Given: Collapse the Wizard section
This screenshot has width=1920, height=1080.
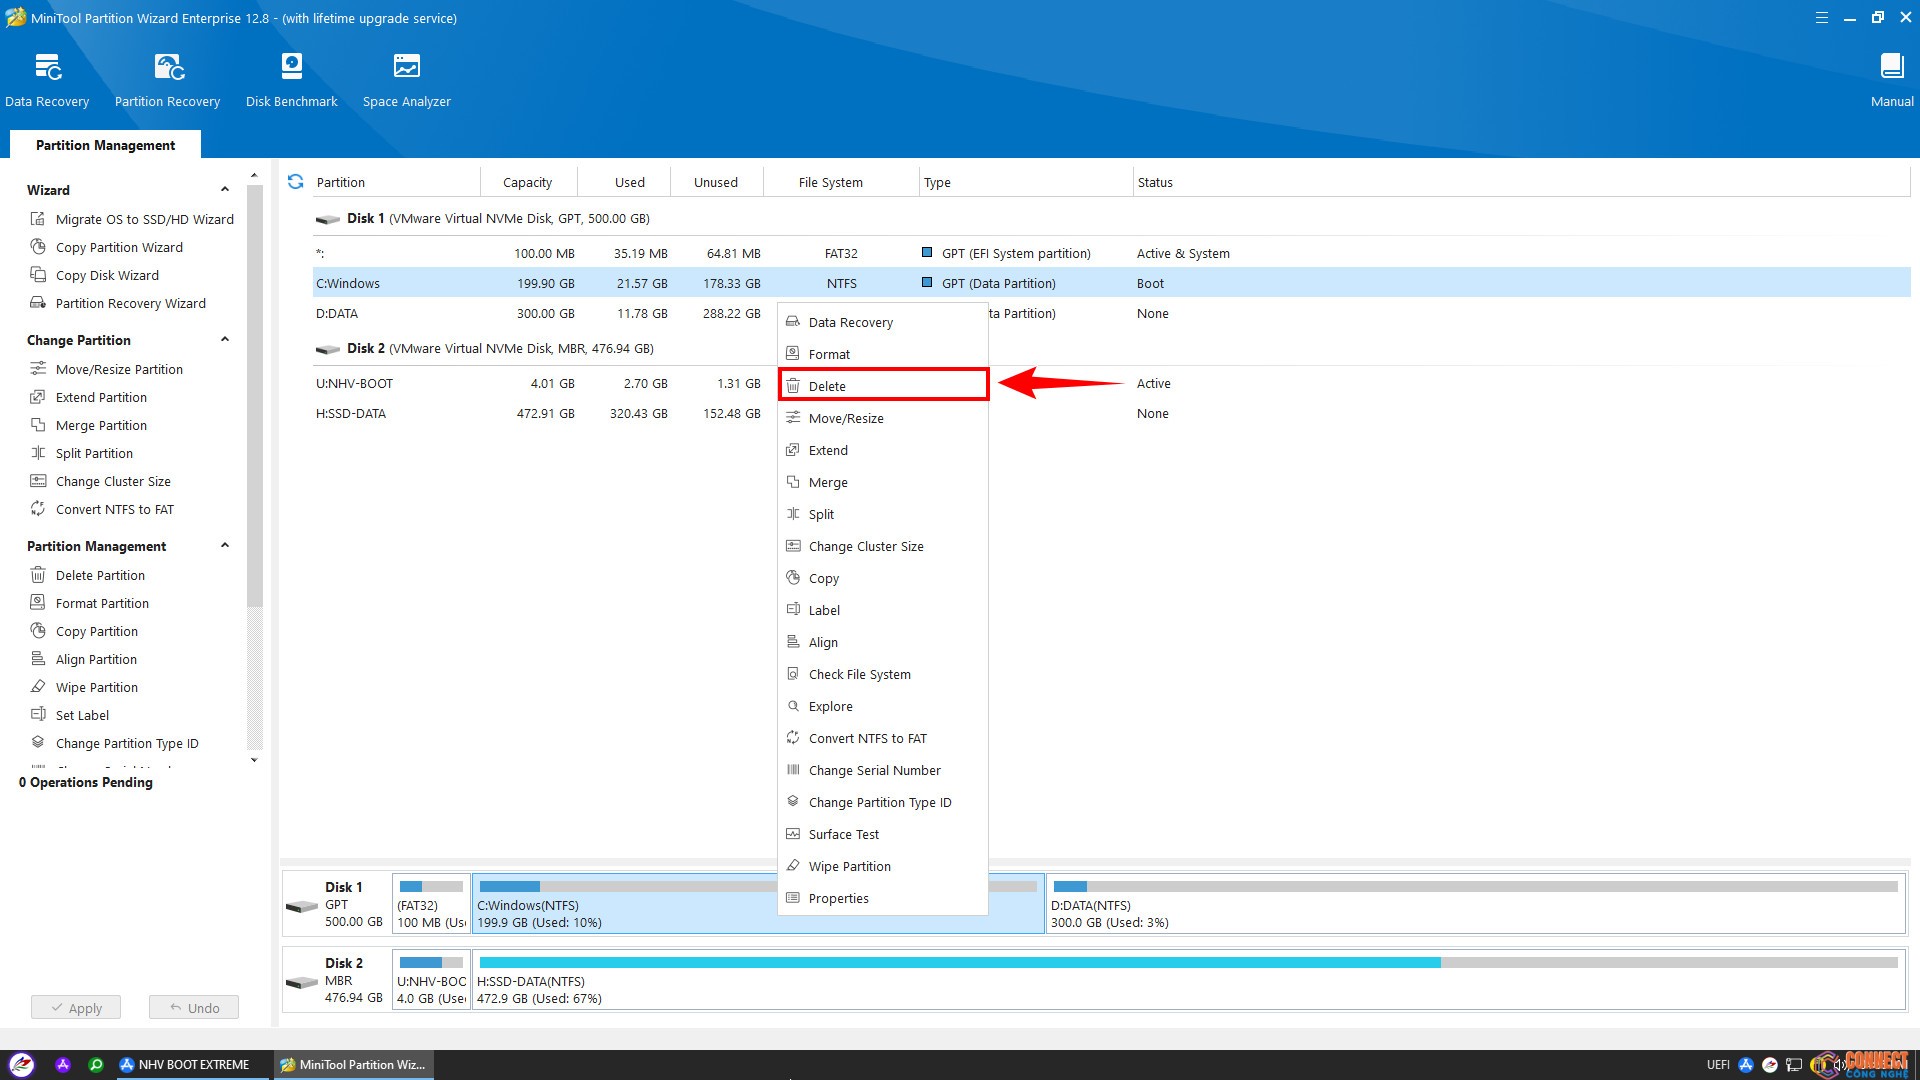Looking at the screenshot, I should point(225,190).
